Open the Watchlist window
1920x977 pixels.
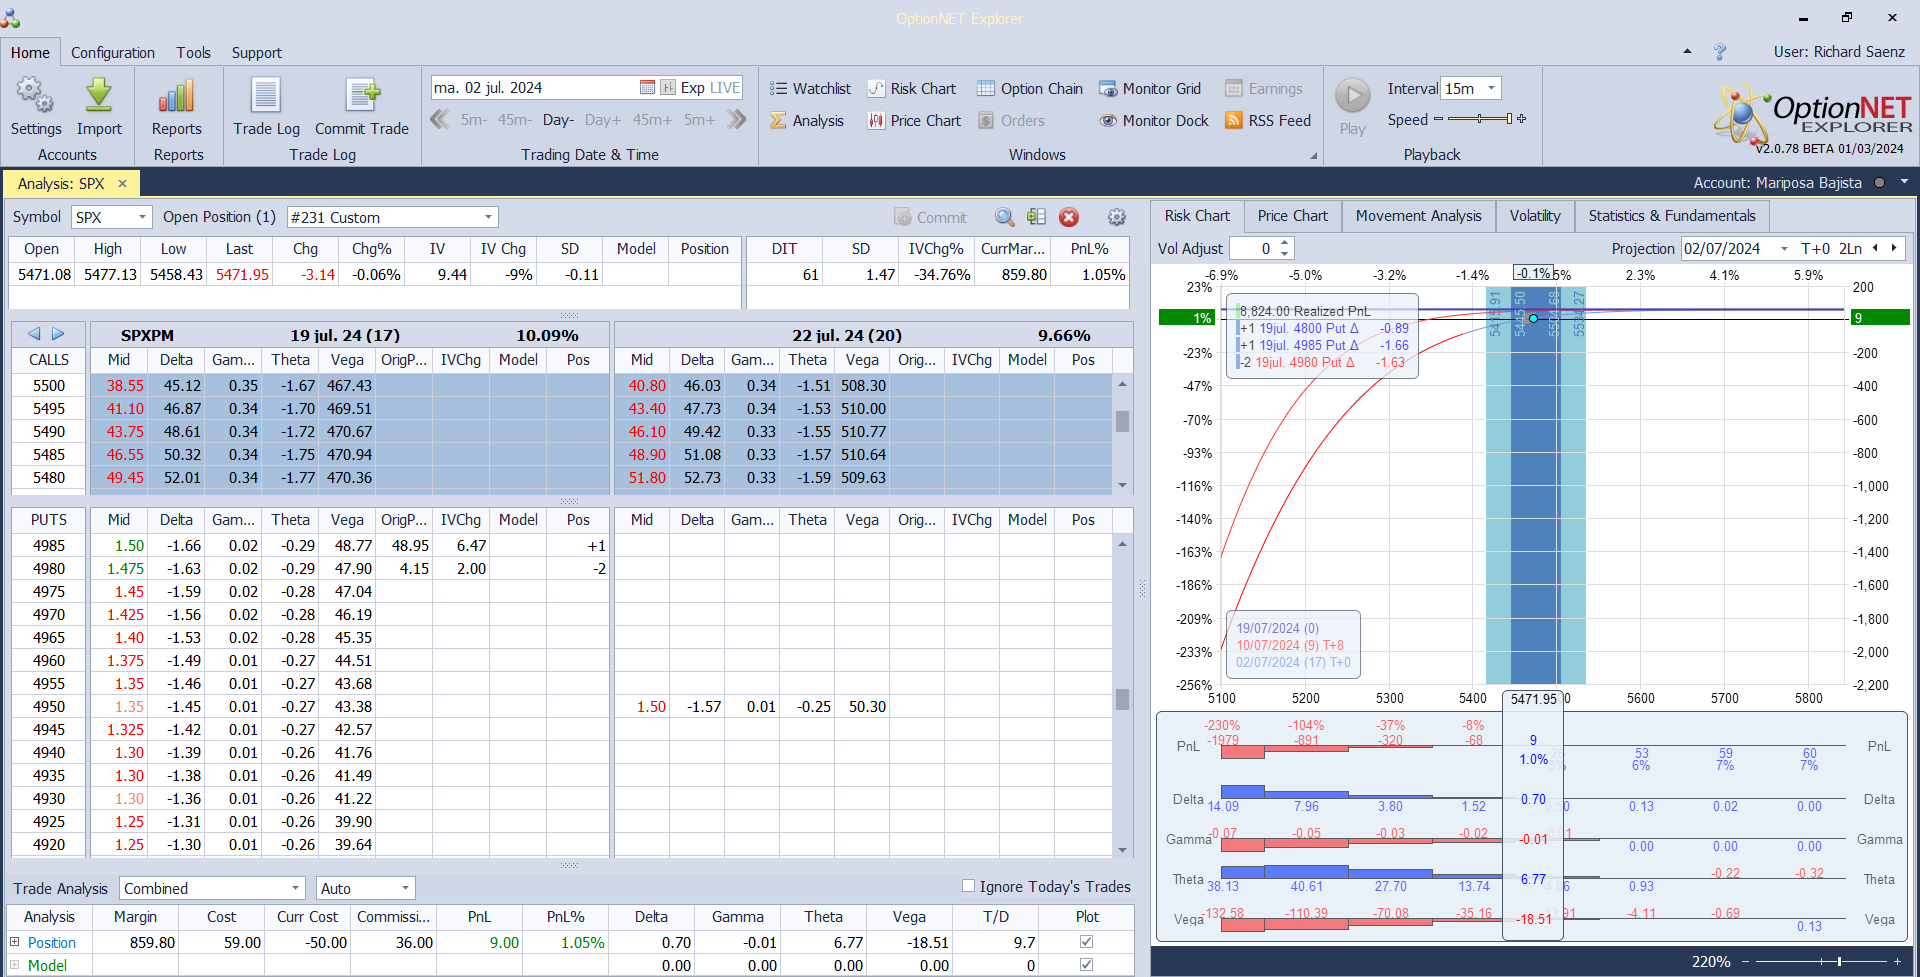point(810,89)
